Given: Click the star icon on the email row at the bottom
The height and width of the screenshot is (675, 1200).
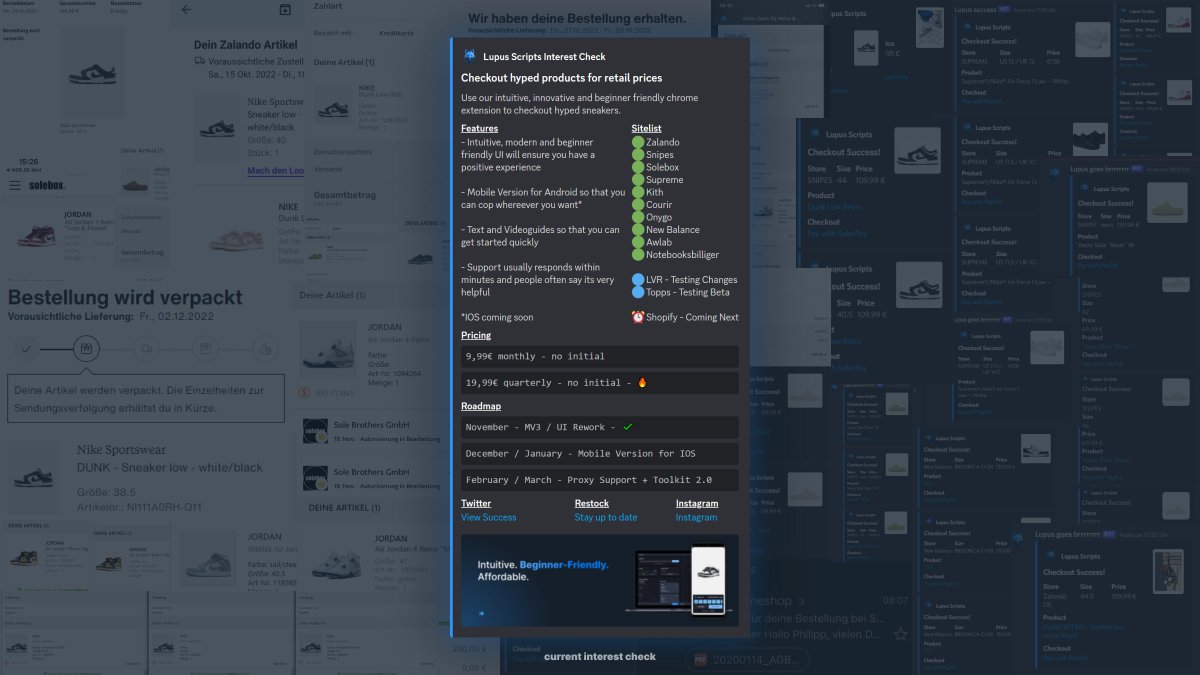Looking at the screenshot, I should pyautogui.click(x=901, y=634).
